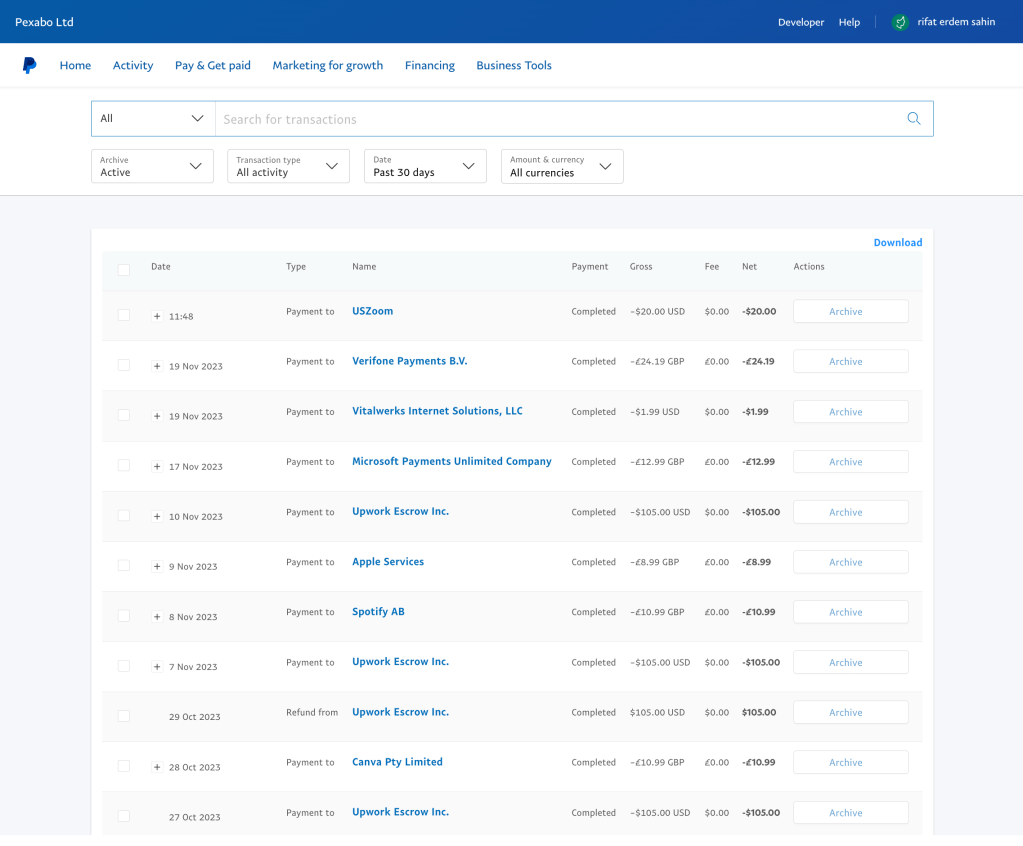Viewport: 1023px width, 846px height.
Task: Archive the Verifone Payments B.V. transaction
Action: click(x=851, y=361)
